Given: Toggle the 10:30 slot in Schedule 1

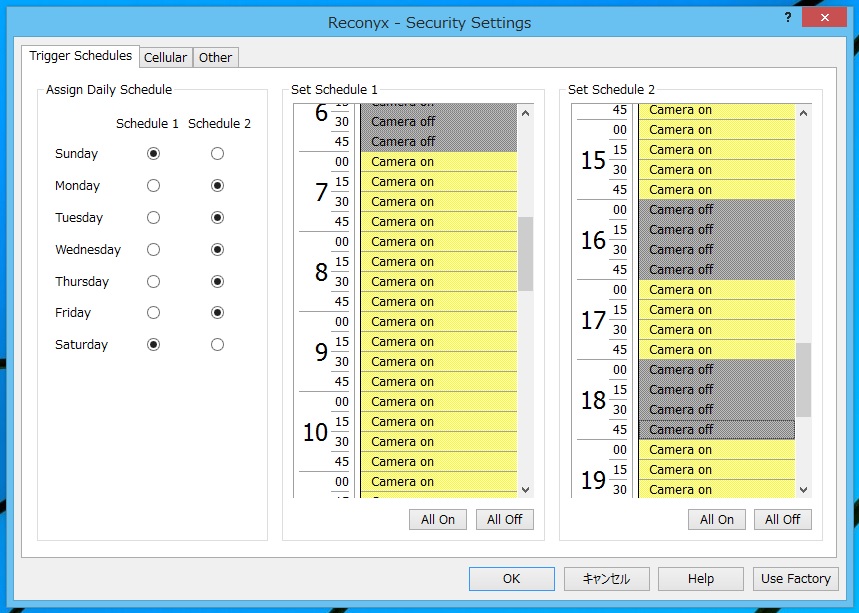Looking at the screenshot, I should click(439, 442).
